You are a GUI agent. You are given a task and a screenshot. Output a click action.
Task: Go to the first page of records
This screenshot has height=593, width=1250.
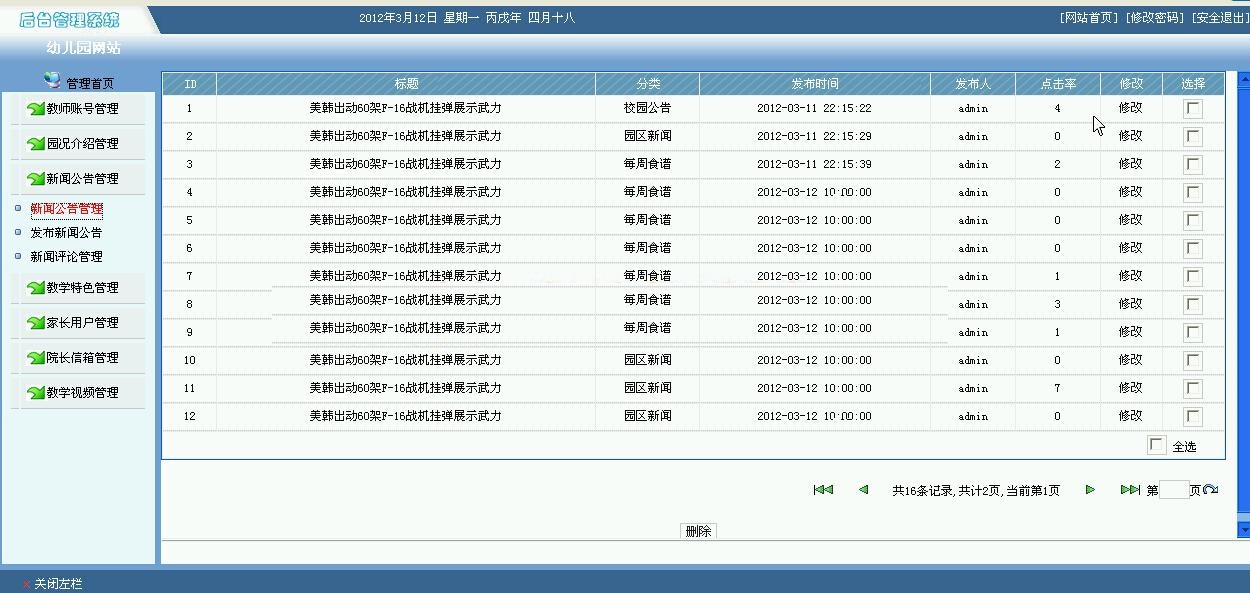click(x=823, y=490)
